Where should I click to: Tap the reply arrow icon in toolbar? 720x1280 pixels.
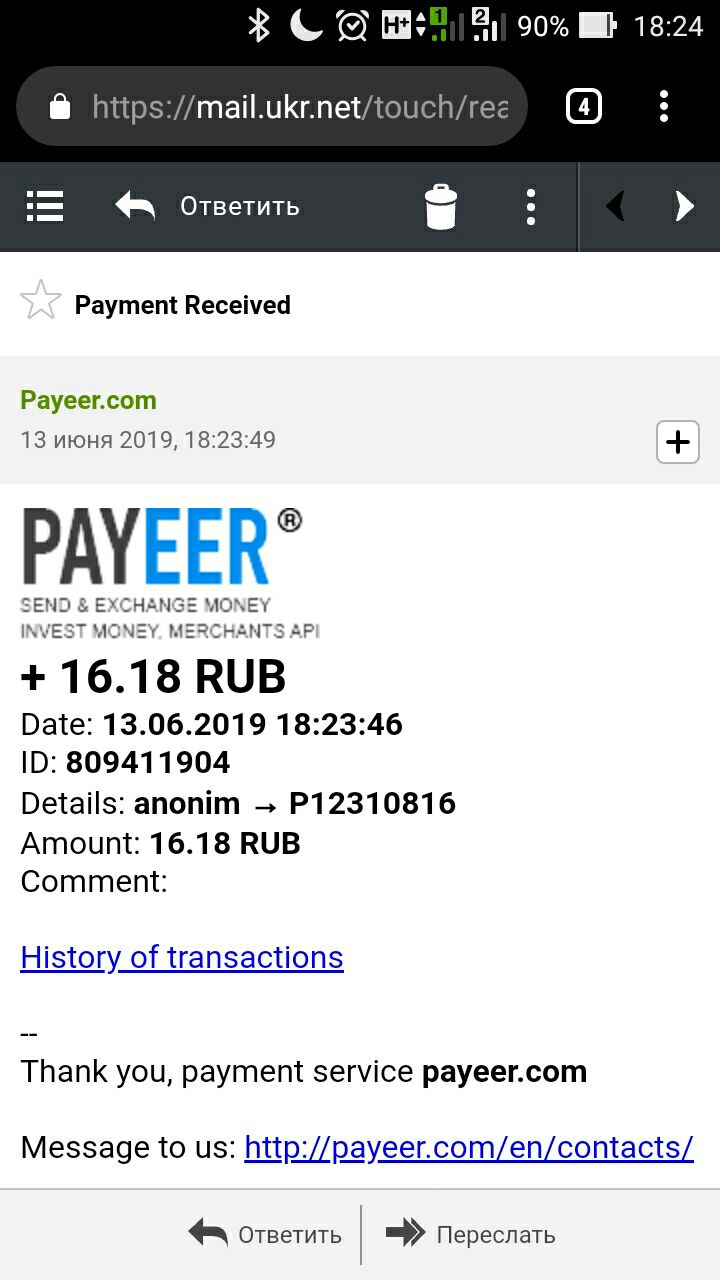click(x=135, y=206)
